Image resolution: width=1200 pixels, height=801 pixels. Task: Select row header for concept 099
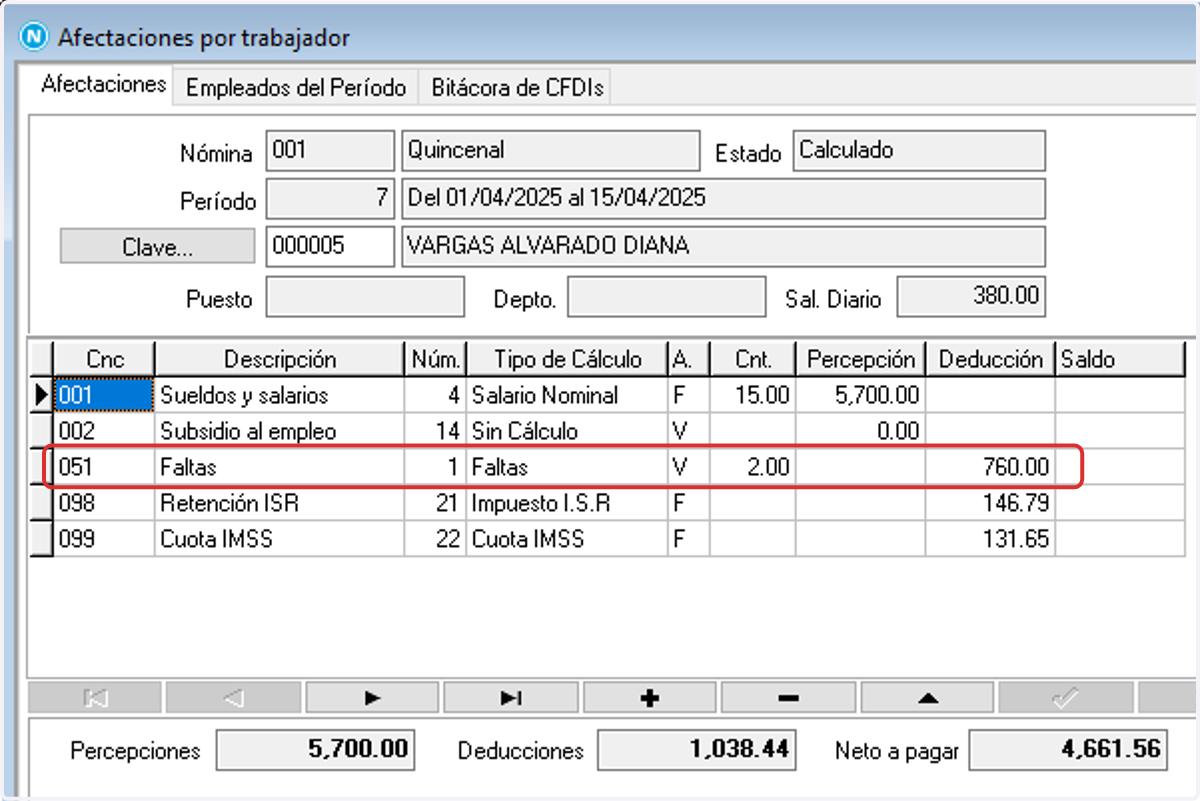pyautogui.click(x=41, y=539)
